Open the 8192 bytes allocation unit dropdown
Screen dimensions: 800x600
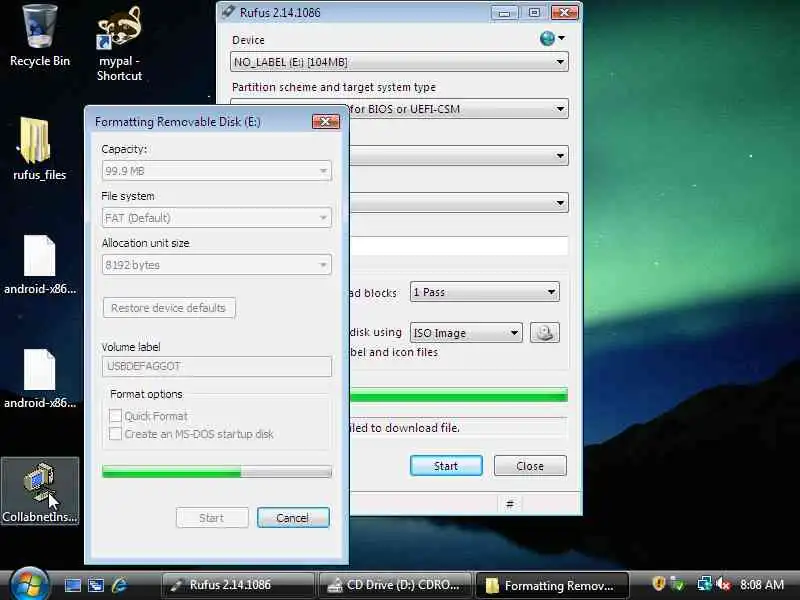click(x=216, y=265)
